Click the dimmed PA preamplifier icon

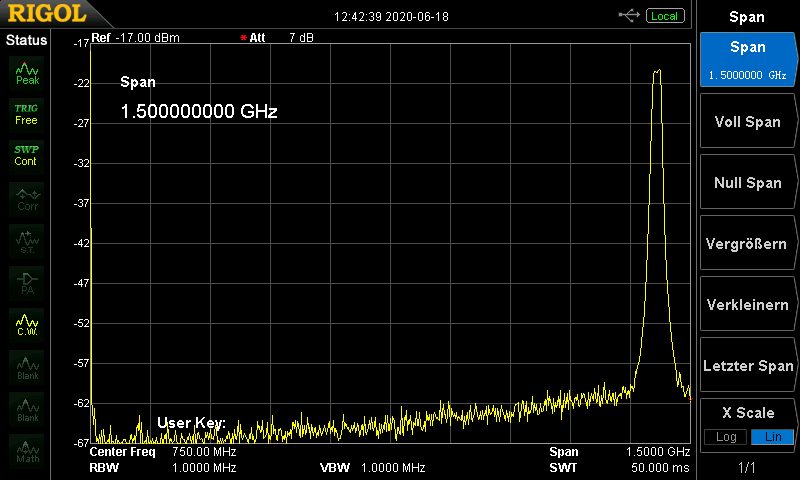point(27,283)
